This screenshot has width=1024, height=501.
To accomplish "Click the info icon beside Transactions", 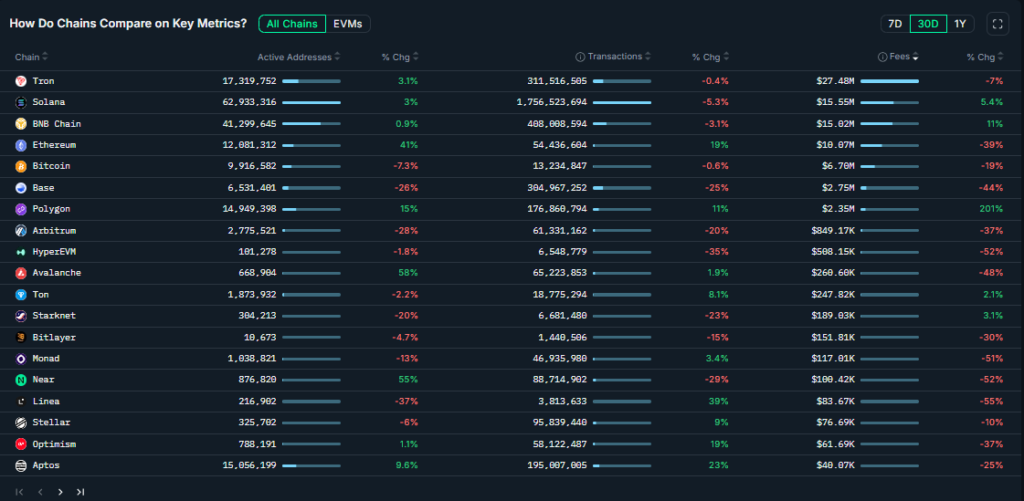I will (x=580, y=57).
